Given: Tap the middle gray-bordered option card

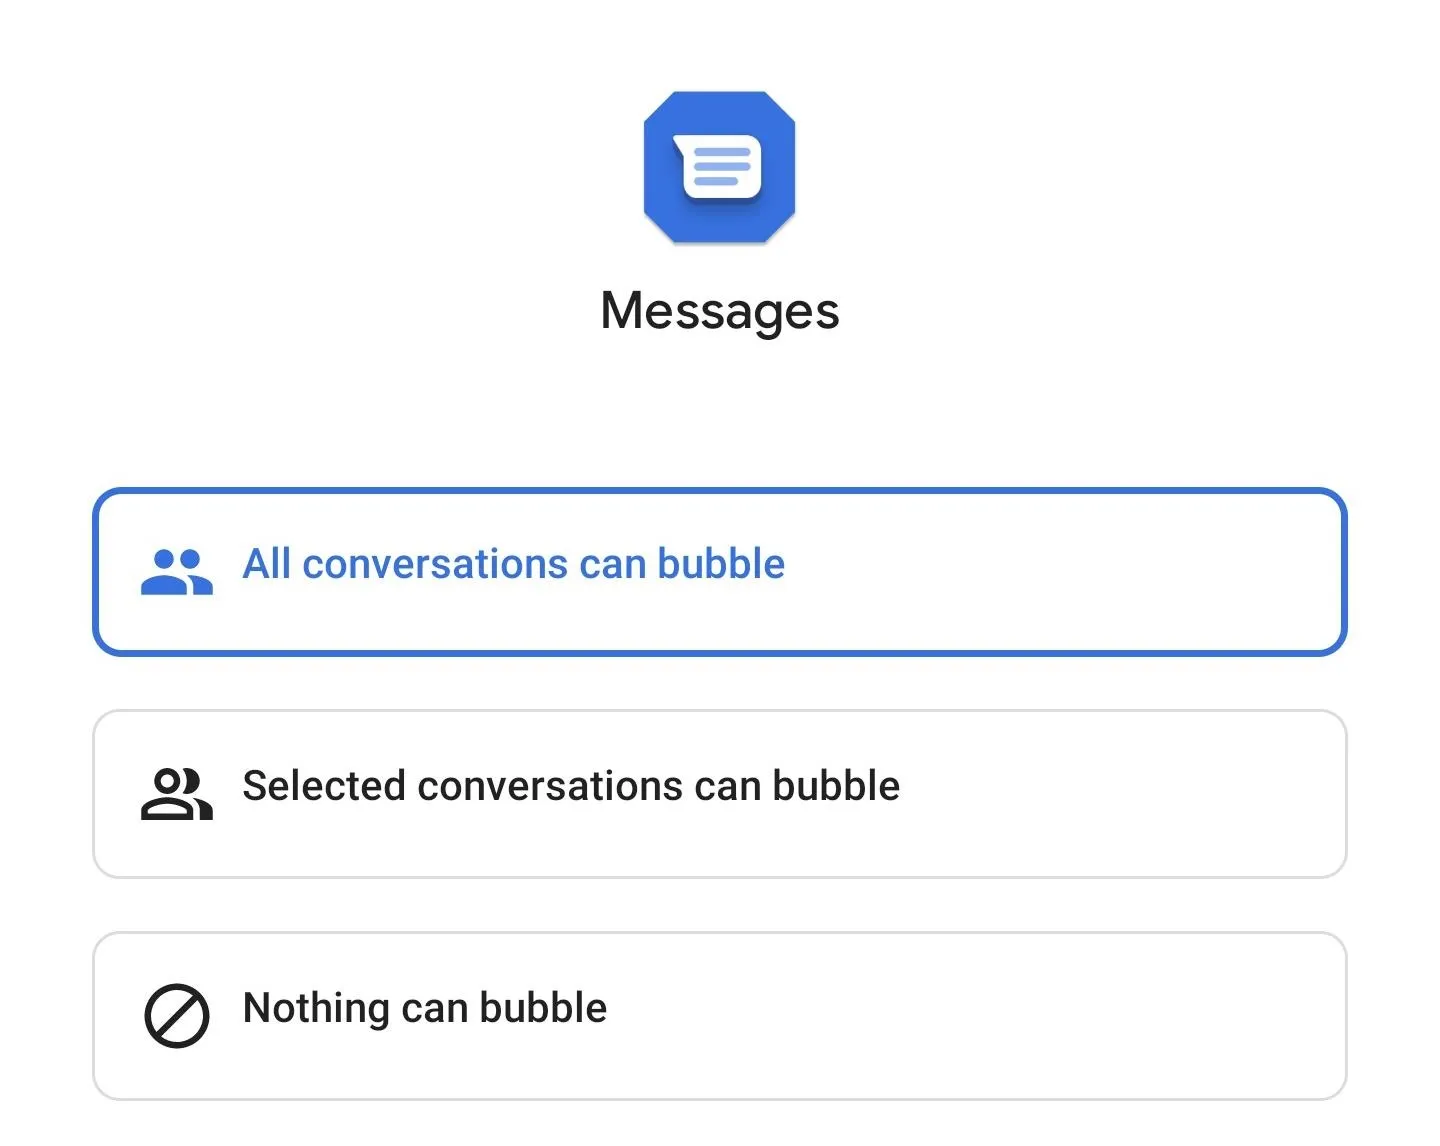Looking at the screenshot, I should [720, 794].
